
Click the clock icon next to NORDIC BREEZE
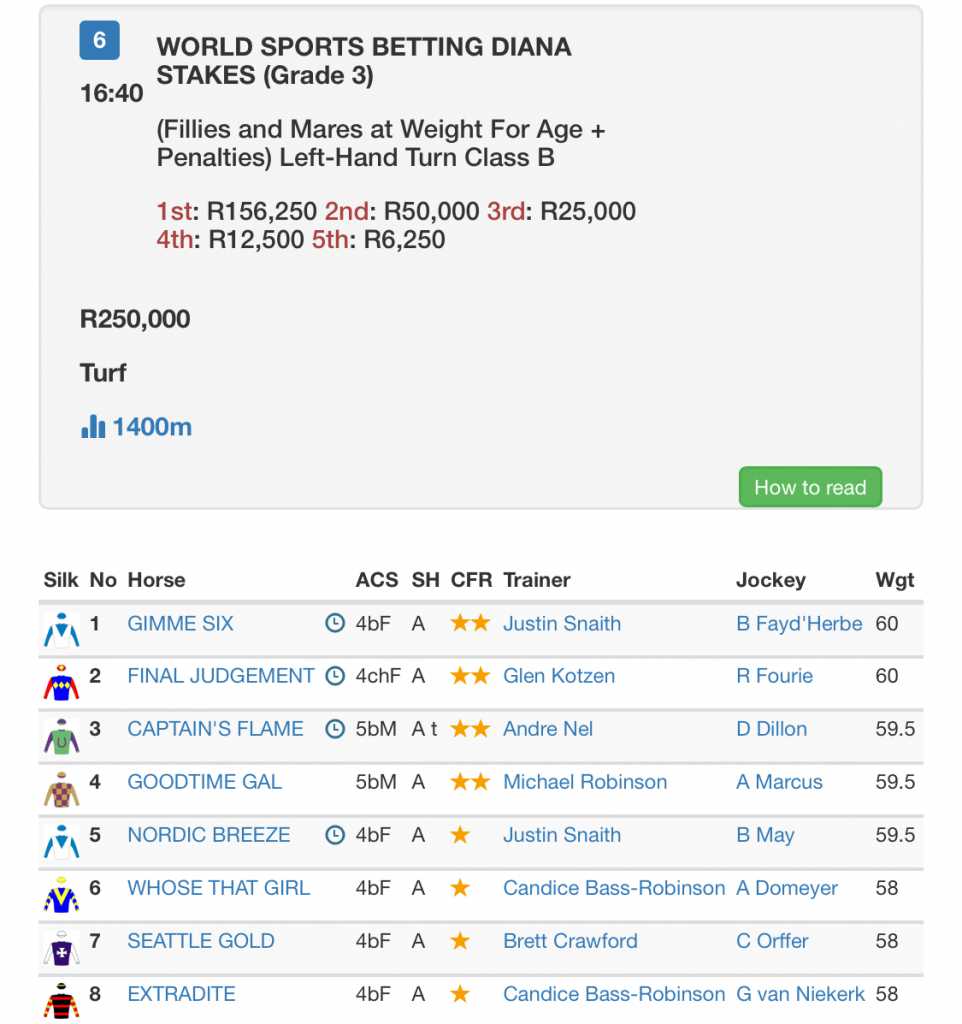tap(334, 835)
